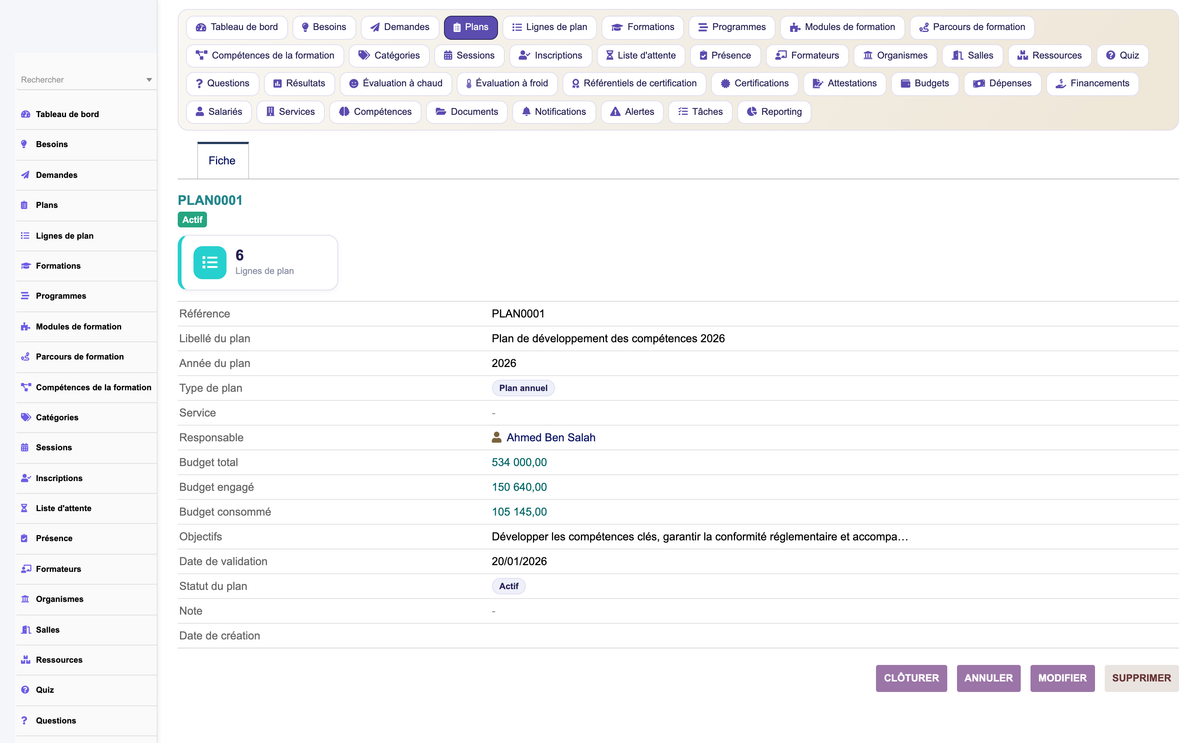Click the green Actif badge under PLAN0001

[192, 219]
